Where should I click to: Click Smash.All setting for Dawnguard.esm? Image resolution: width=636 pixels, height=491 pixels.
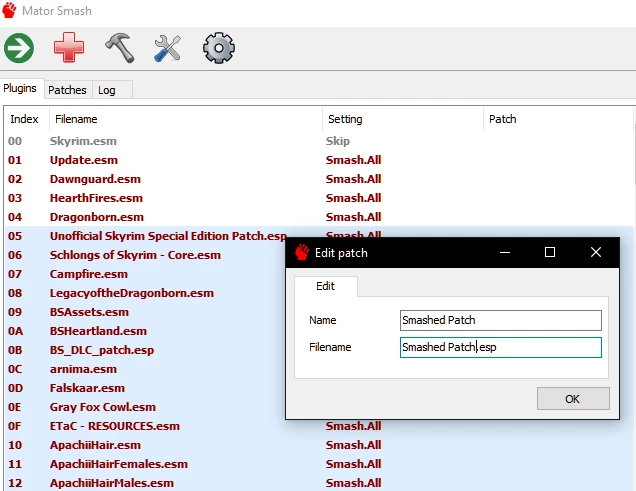[353, 179]
